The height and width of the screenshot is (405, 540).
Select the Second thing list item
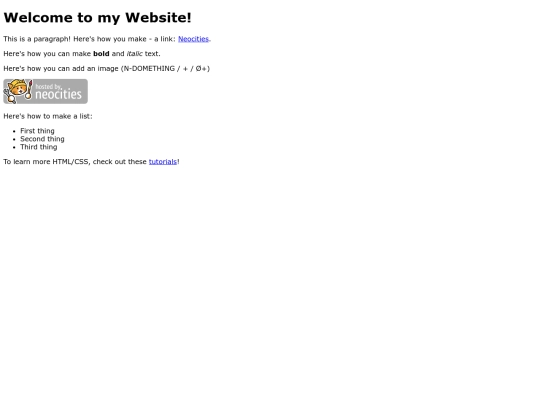[42, 139]
